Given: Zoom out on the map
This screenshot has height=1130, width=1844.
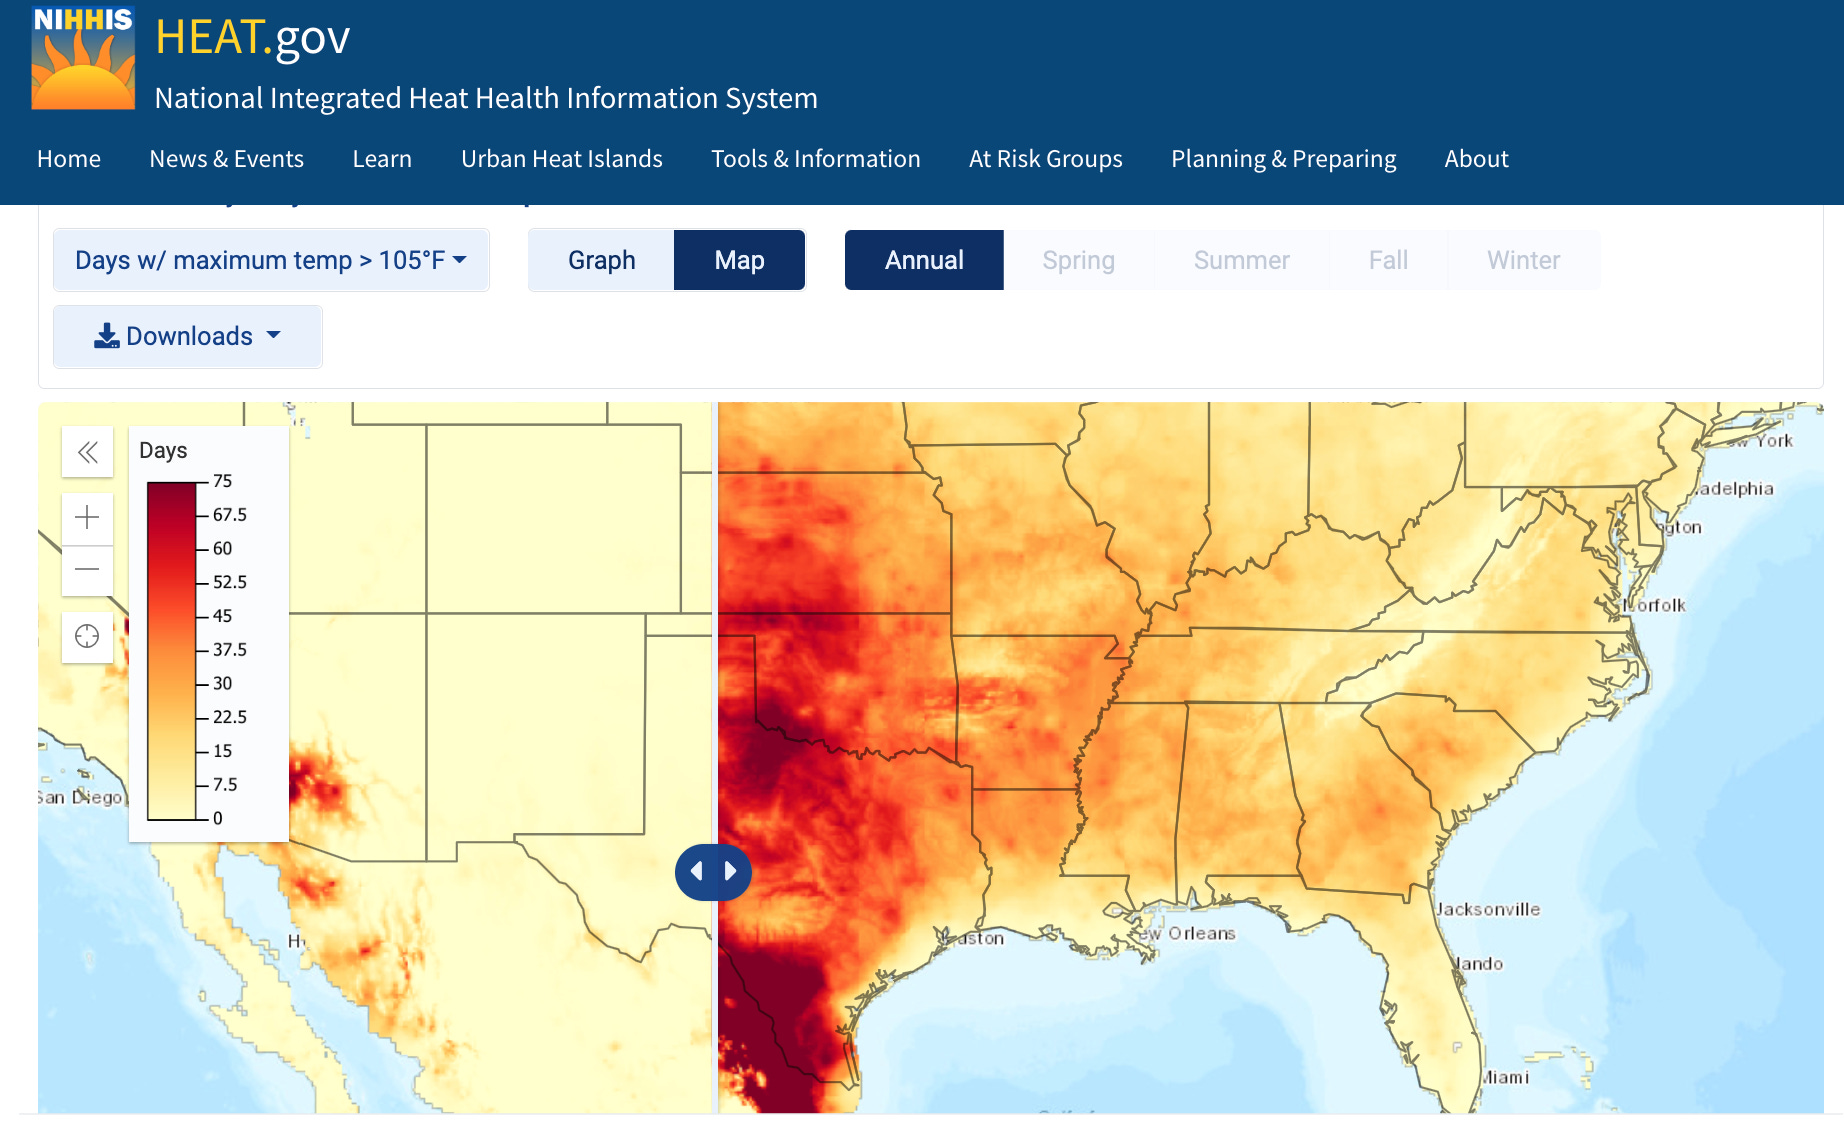Looking at the screenshot, I should coord(87,570).
